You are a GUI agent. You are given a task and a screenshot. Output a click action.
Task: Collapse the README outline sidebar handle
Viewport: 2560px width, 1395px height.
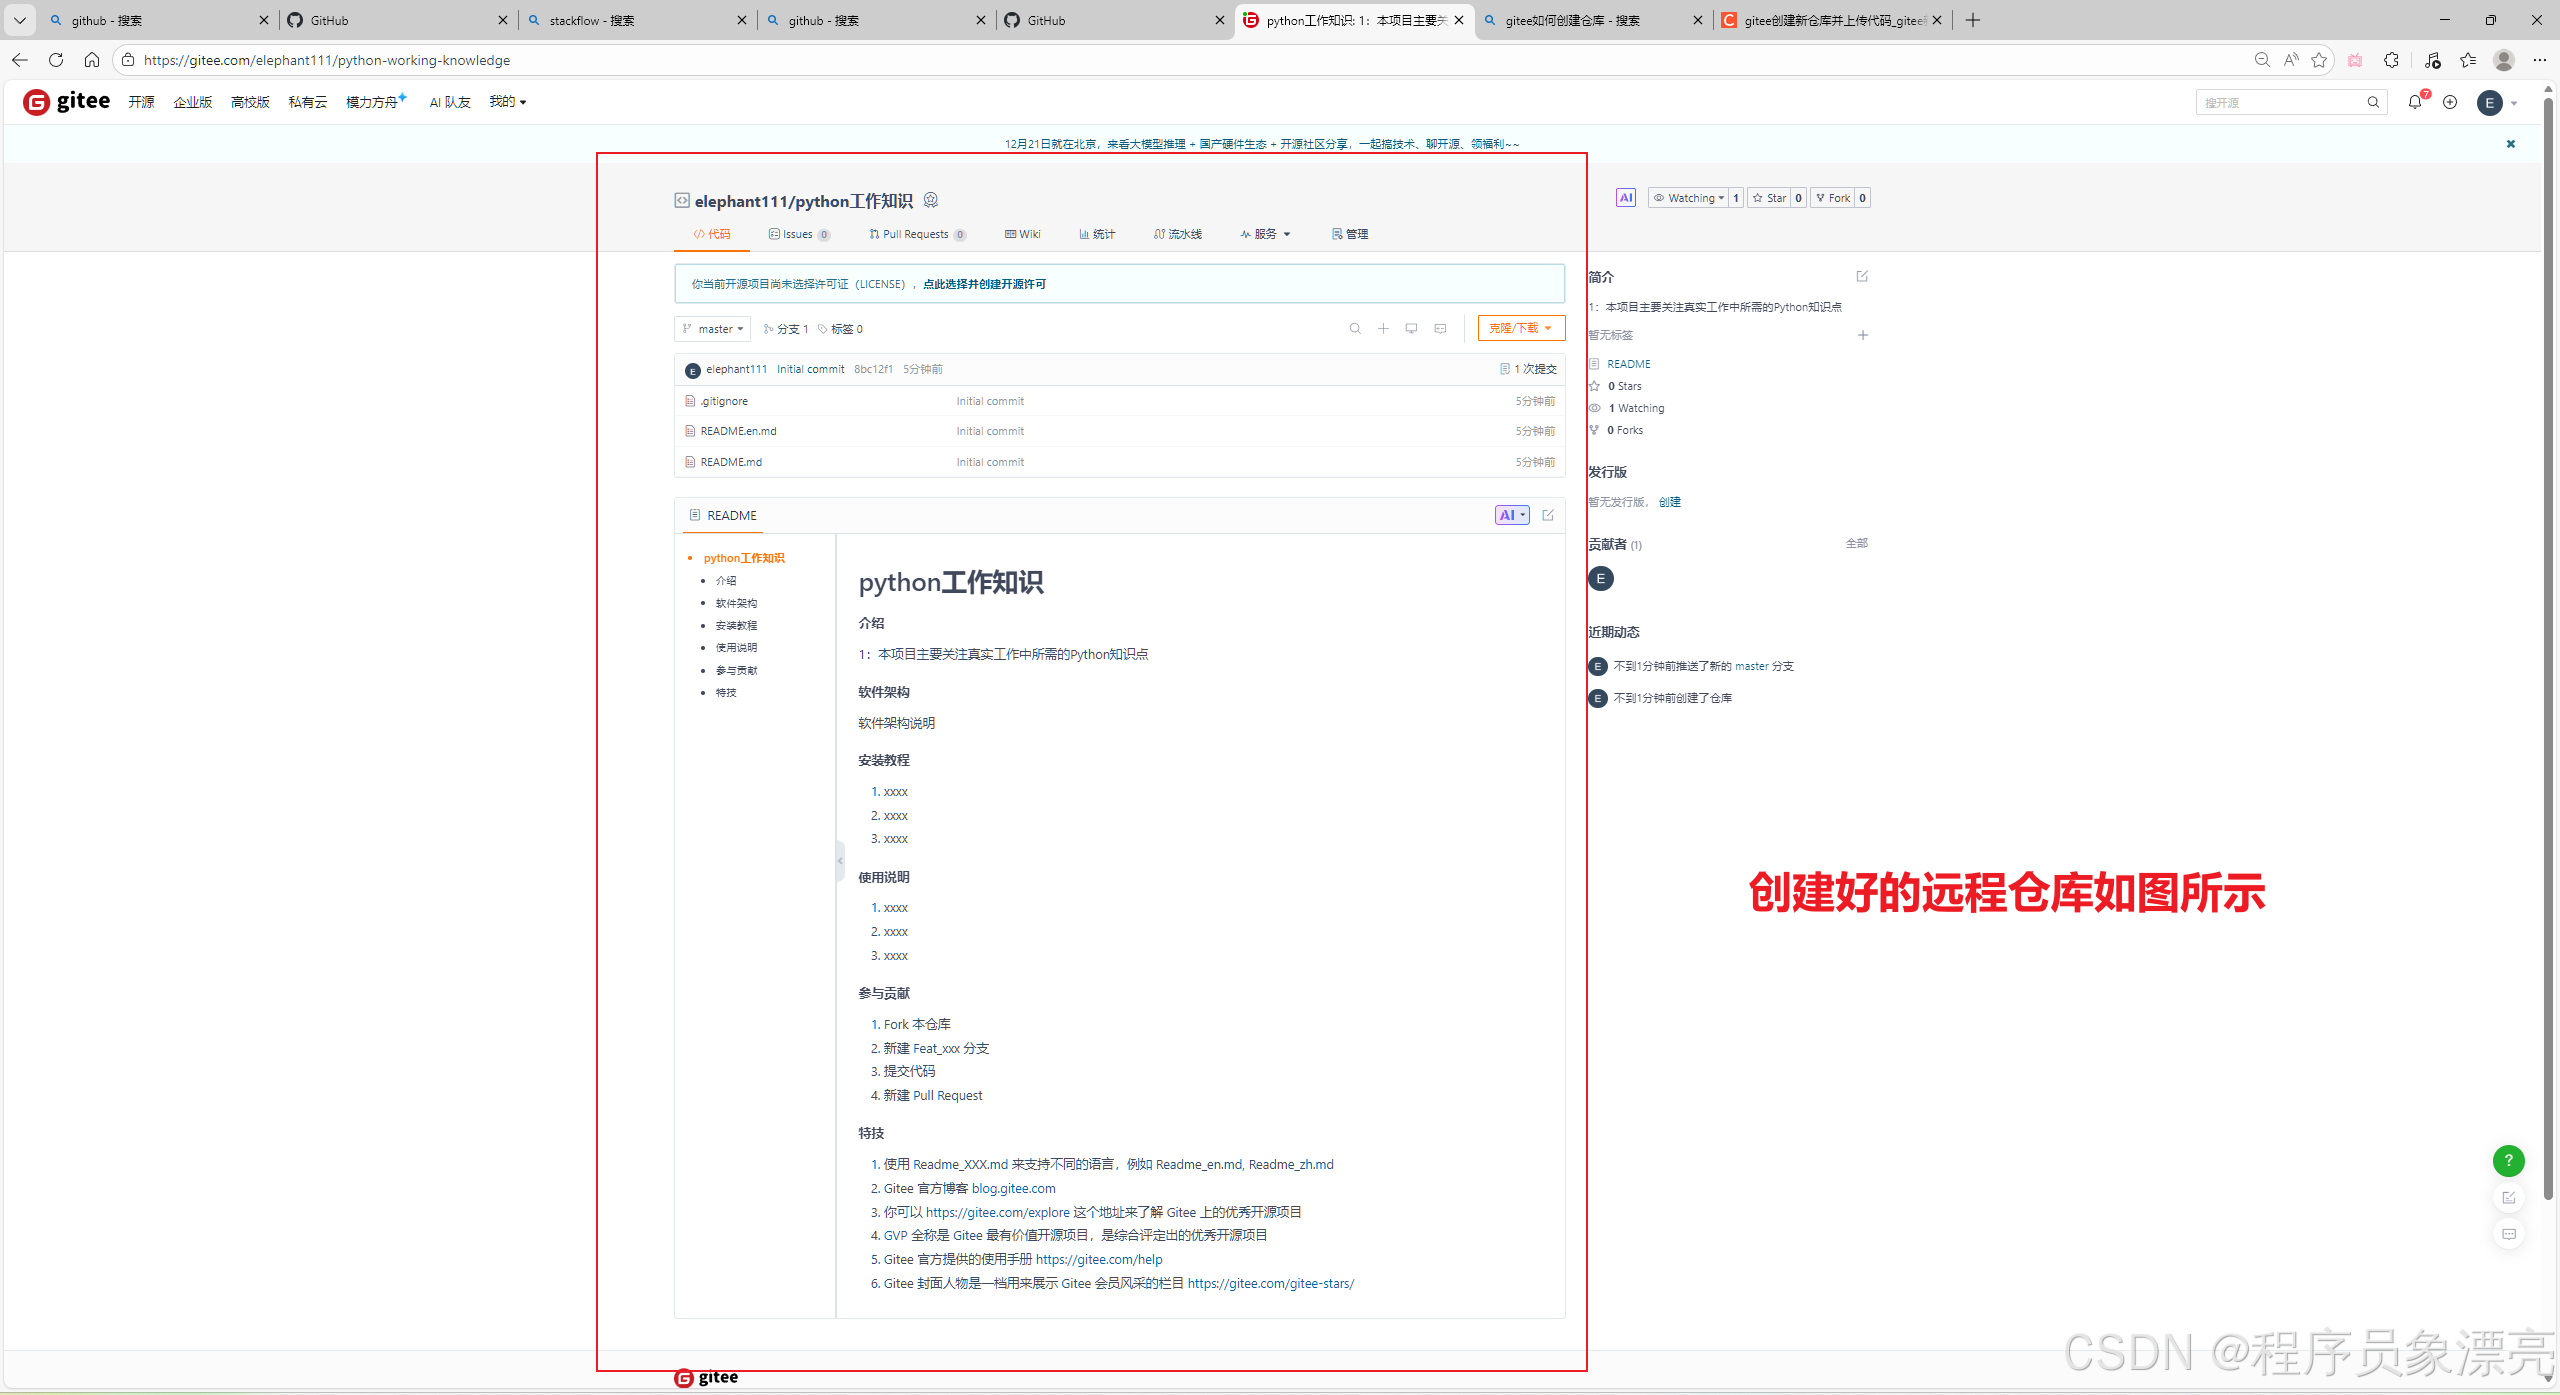tap(840, 861)
